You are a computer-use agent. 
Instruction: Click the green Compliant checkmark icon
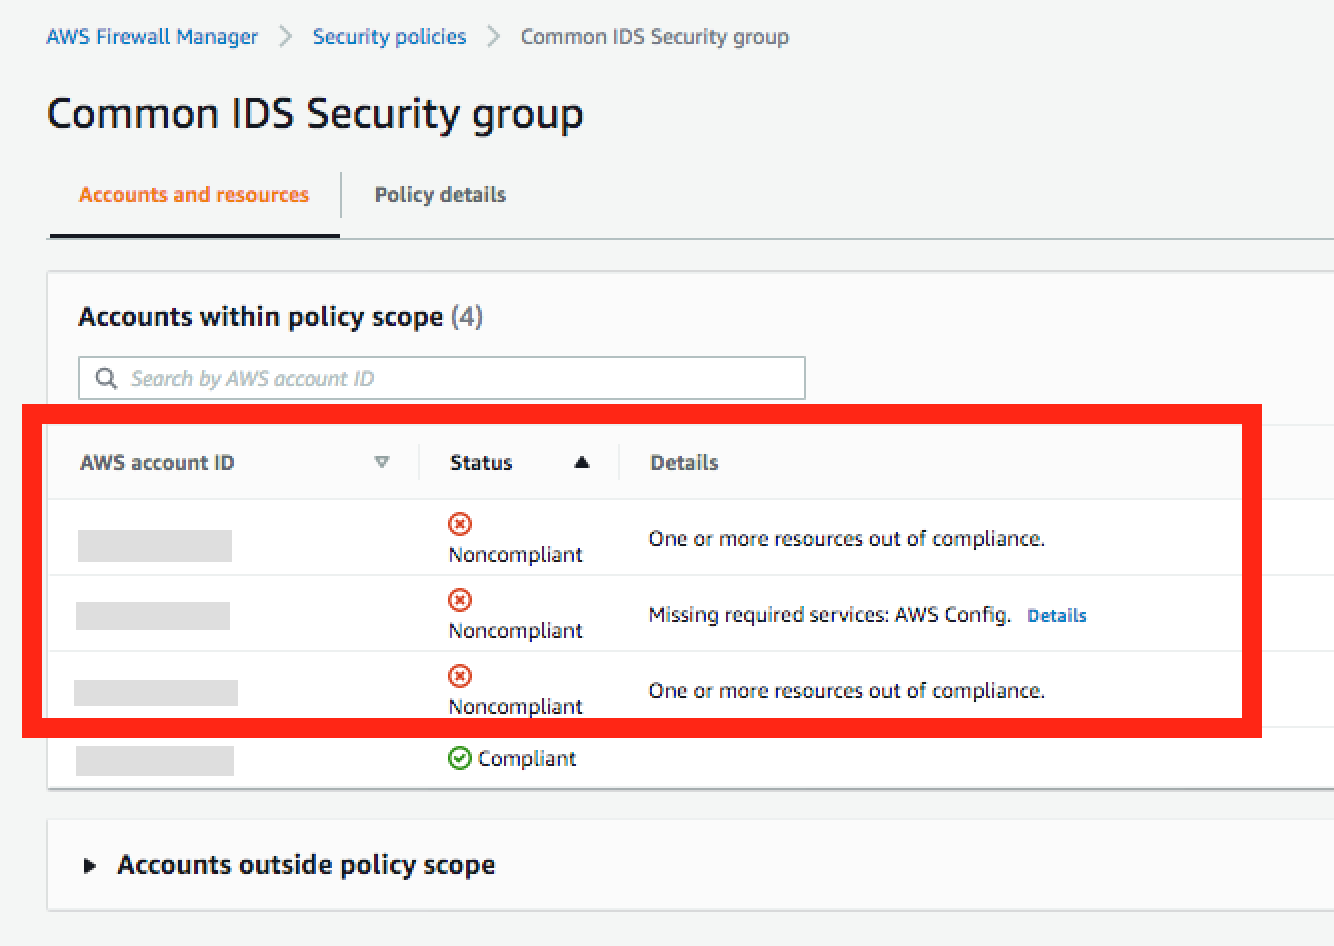click(x=458, y=758)
